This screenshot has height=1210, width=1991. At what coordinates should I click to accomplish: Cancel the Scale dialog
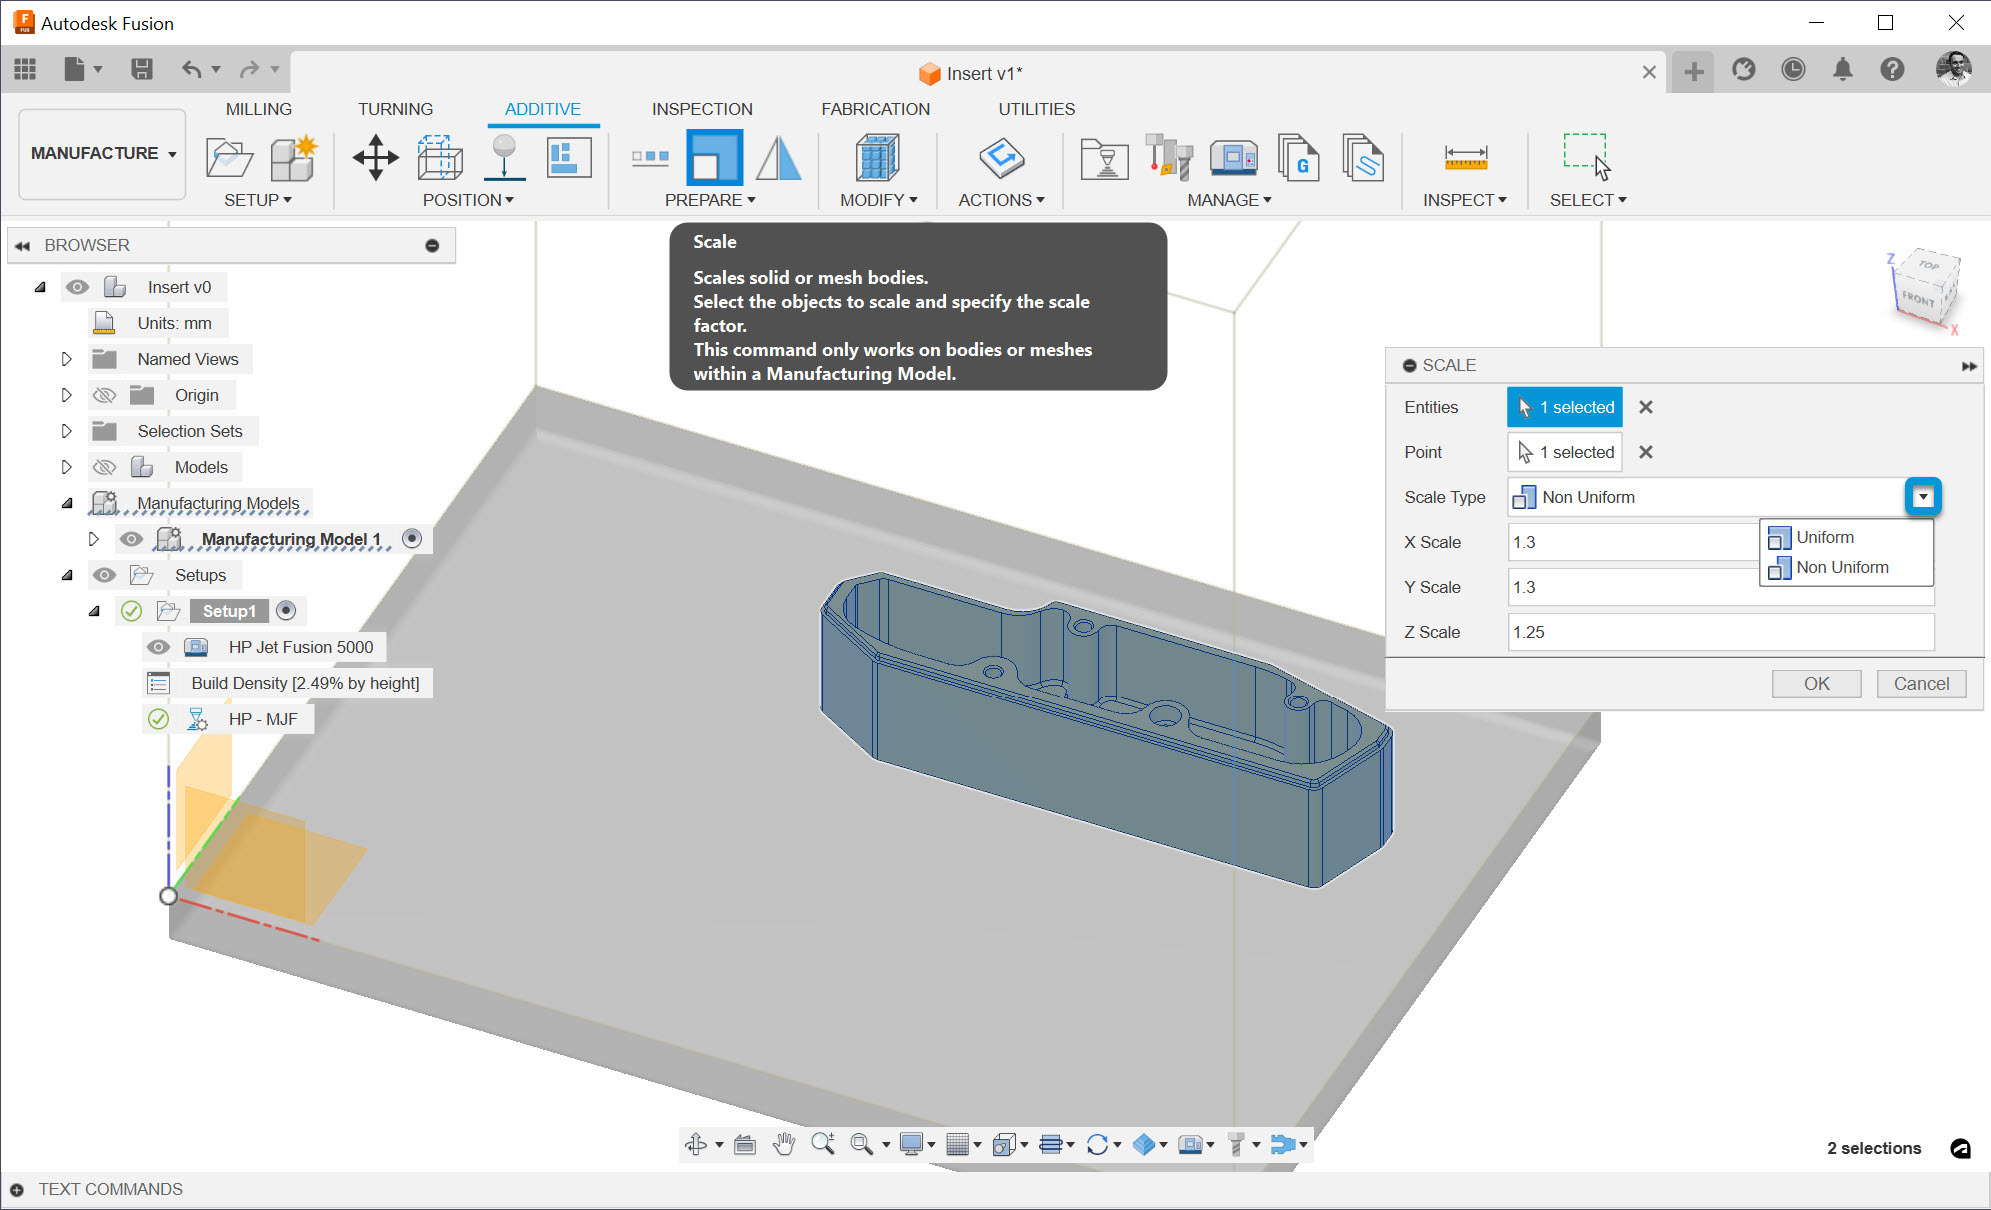tap(1920, 683)
